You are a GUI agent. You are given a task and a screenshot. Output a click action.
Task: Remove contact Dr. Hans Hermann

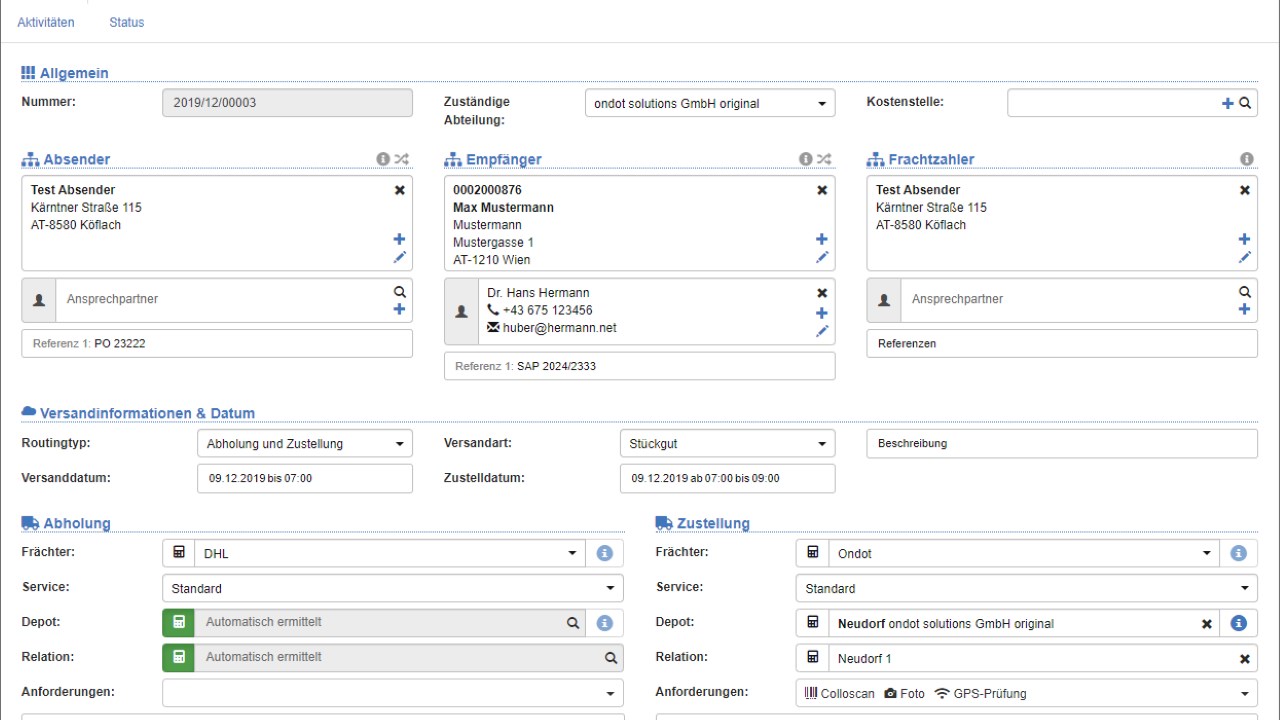pos(822,293)
